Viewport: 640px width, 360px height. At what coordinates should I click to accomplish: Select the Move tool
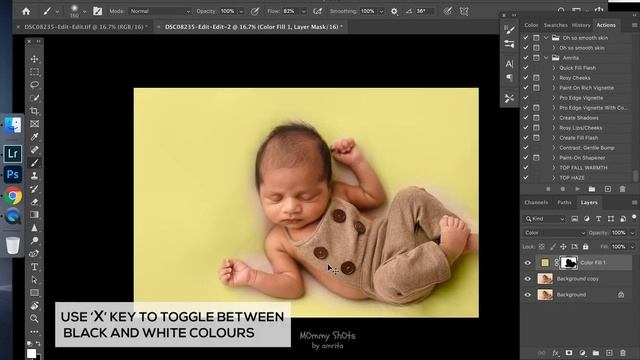pos(34,59)
